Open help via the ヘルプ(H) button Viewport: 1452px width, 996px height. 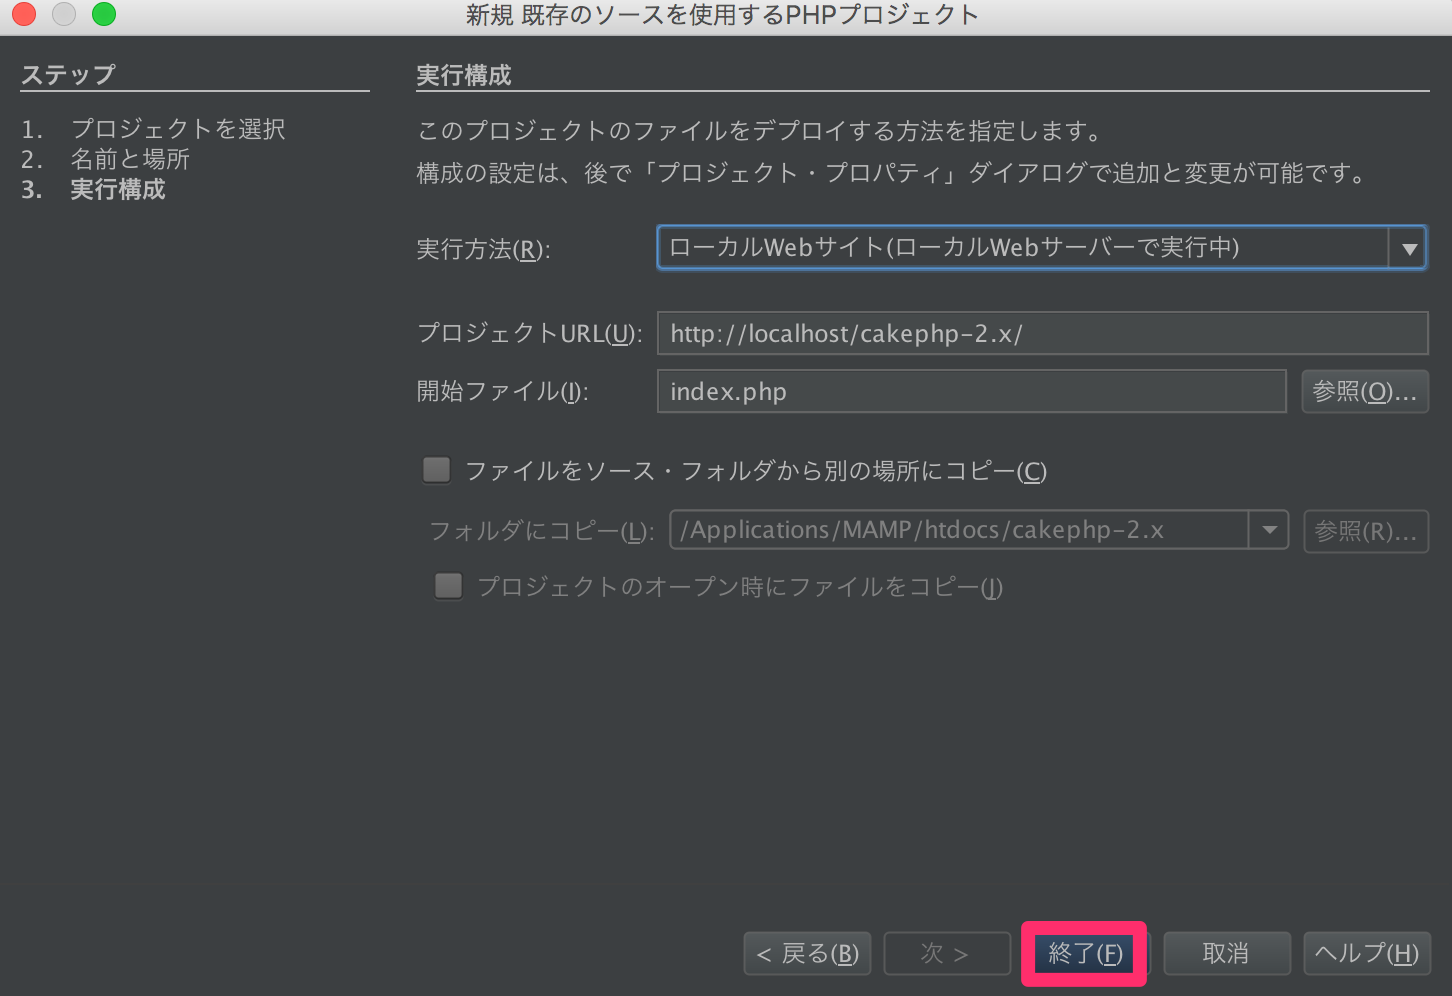[1367, 953]
